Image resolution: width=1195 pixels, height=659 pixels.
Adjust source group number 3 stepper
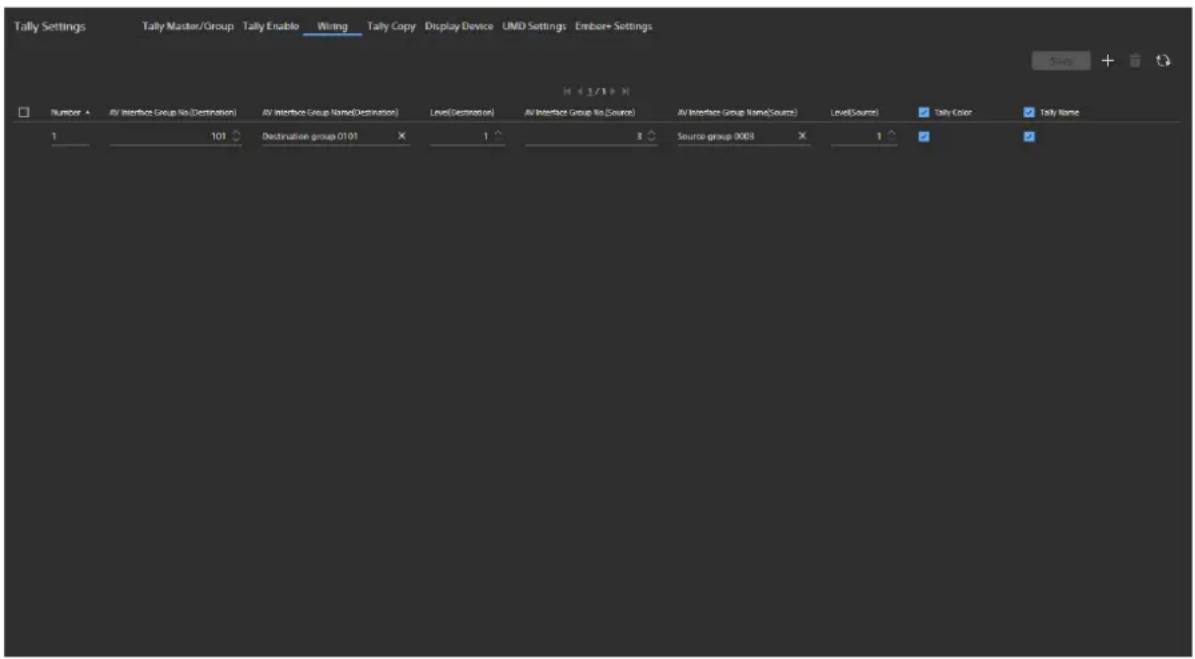coord(652,136)
